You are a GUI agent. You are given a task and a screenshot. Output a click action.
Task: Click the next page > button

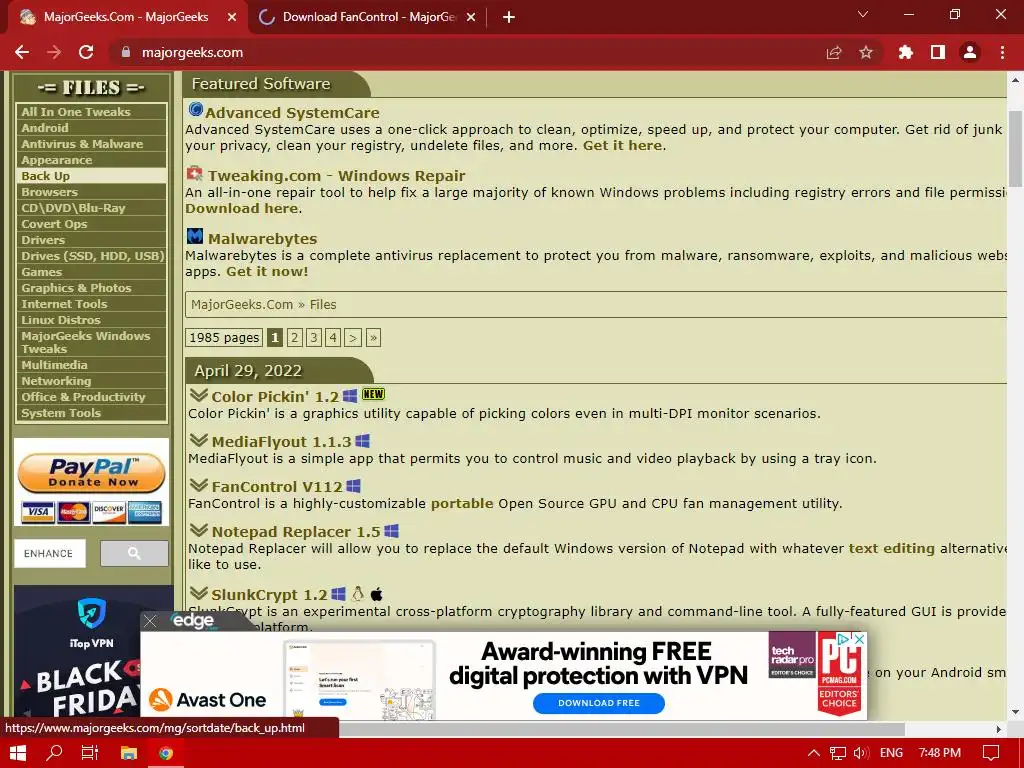coord(353,338)
